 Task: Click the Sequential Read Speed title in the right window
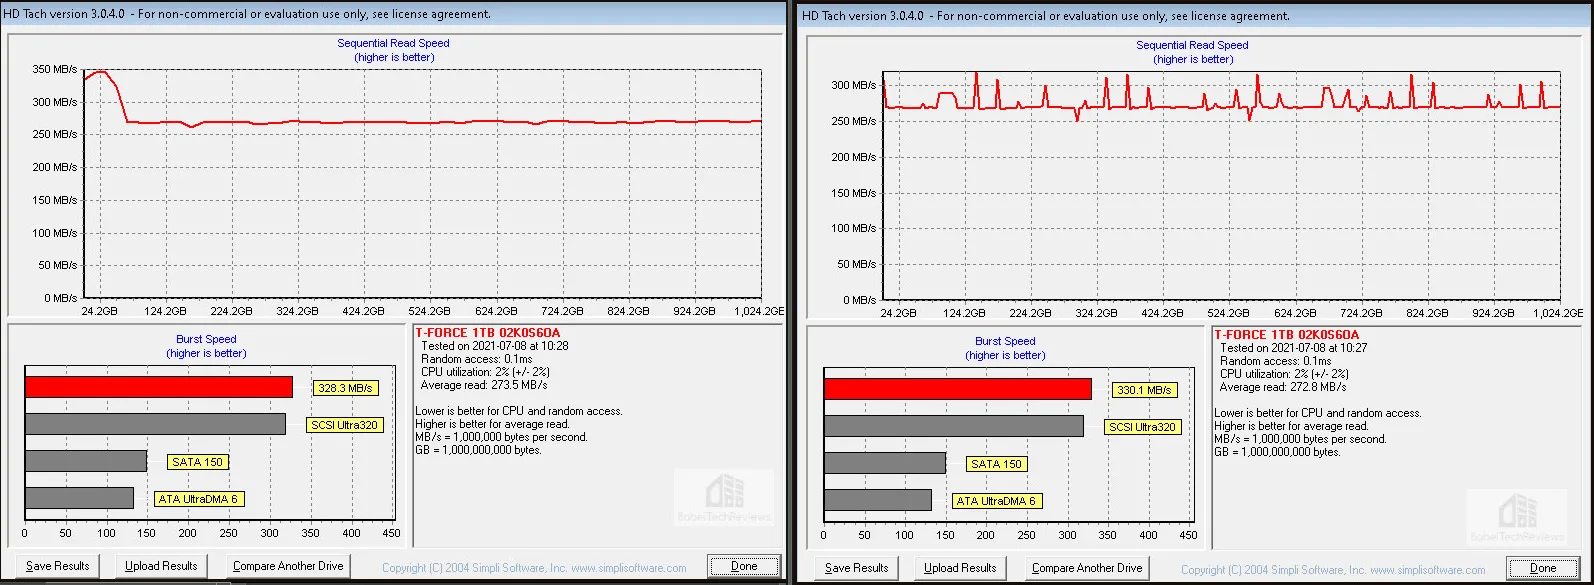(1192, 46)
